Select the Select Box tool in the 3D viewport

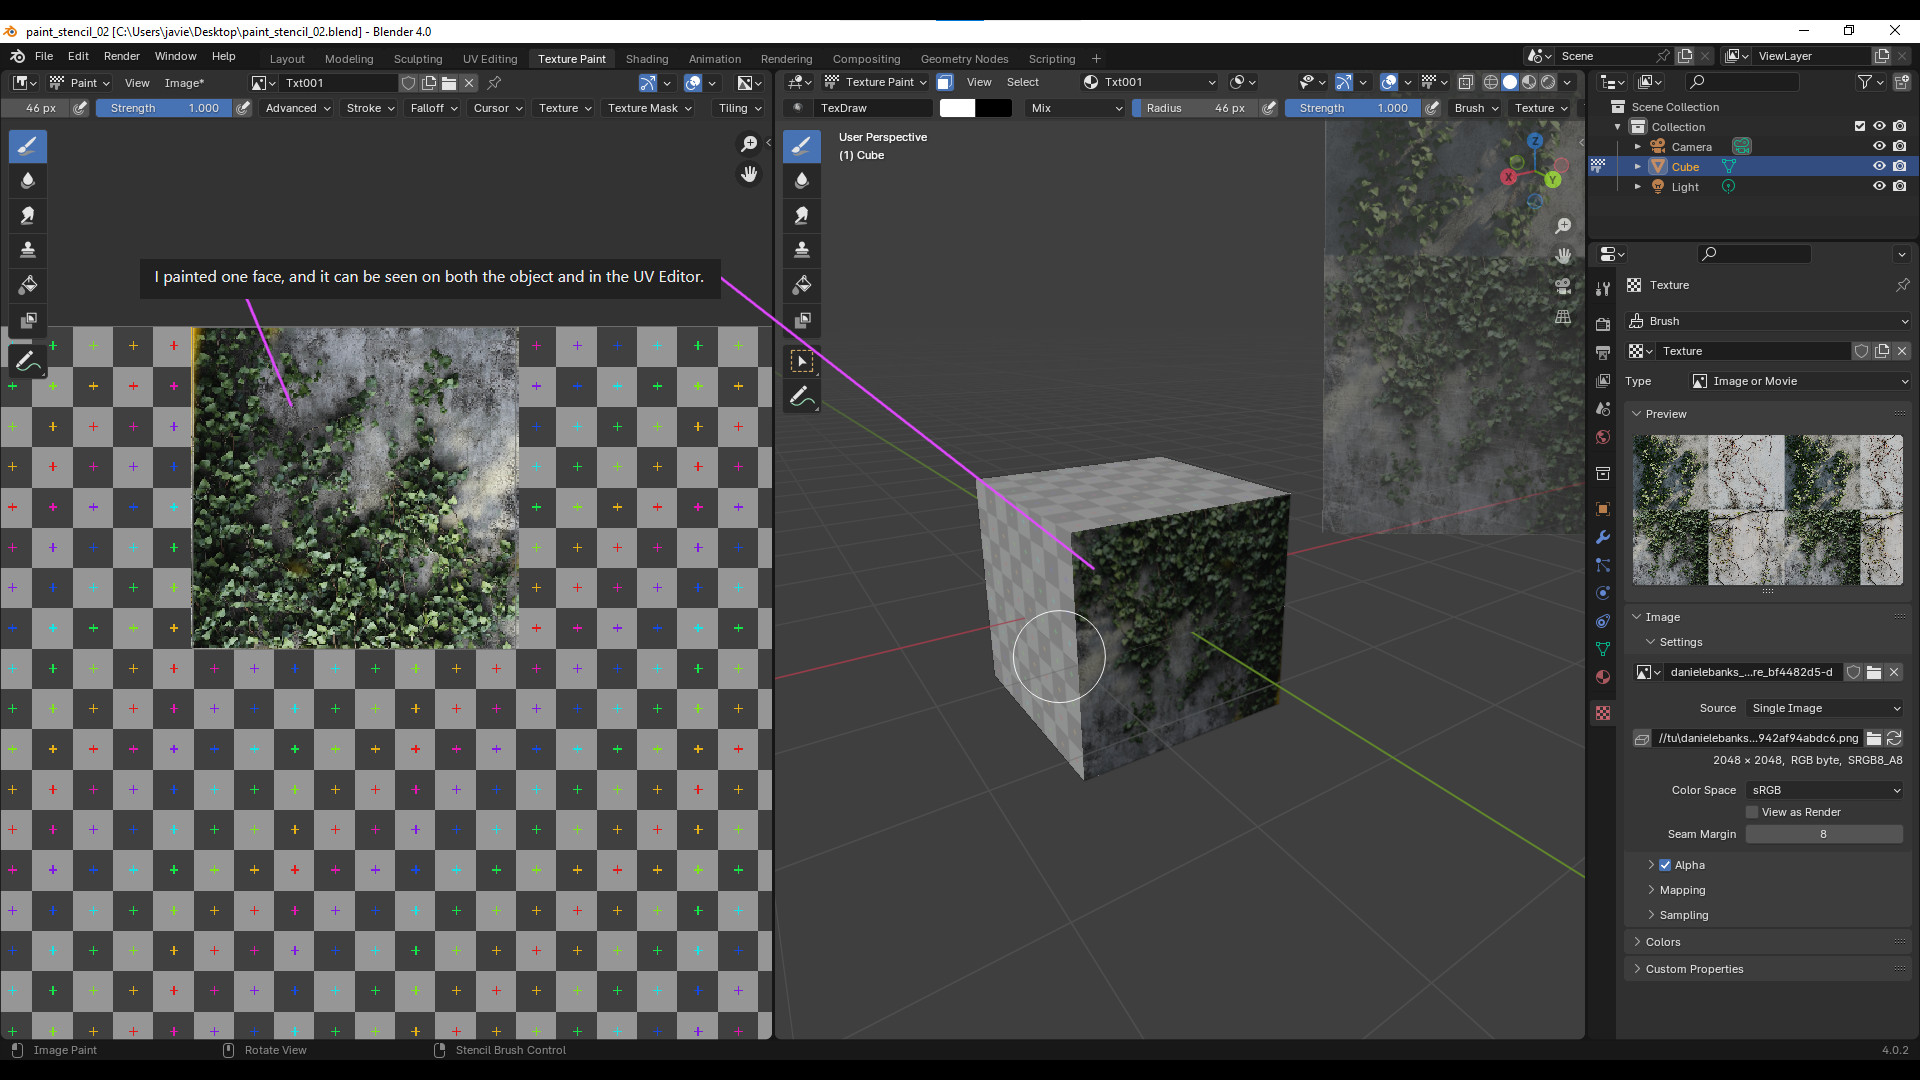(801, 362)
